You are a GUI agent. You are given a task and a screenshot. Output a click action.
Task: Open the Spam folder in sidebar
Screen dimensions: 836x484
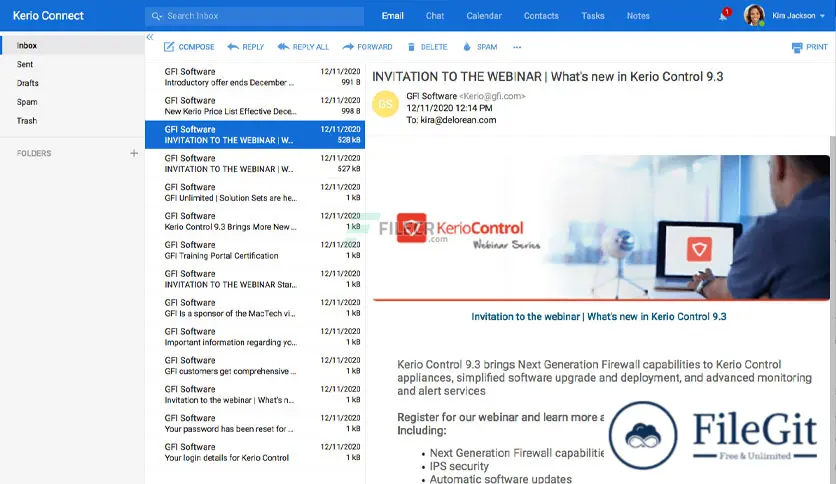[x=73, y=102]
